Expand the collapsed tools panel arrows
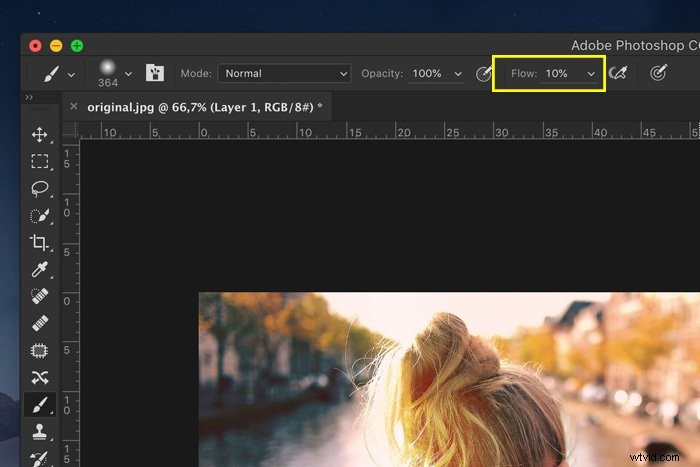Screen dimensions: 700x467 point(29,97)
